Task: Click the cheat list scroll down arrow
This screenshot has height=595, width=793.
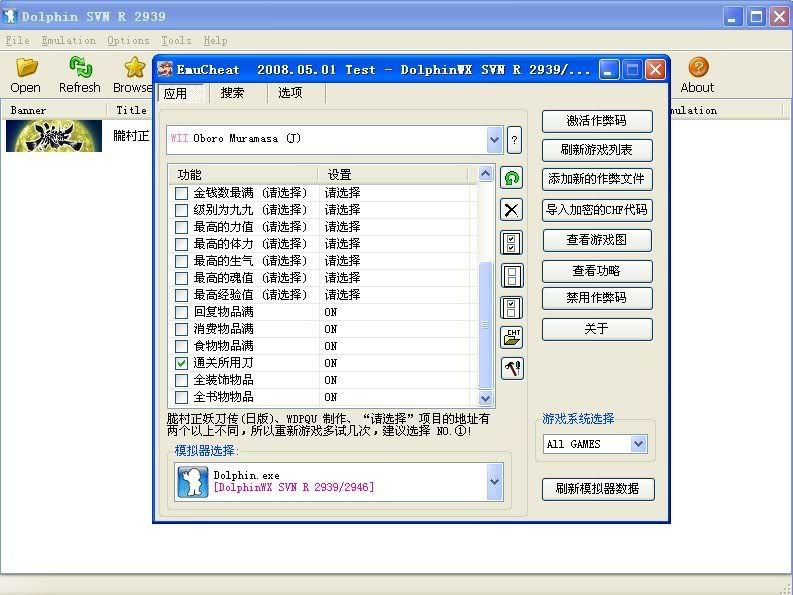Action: [486, 398]
